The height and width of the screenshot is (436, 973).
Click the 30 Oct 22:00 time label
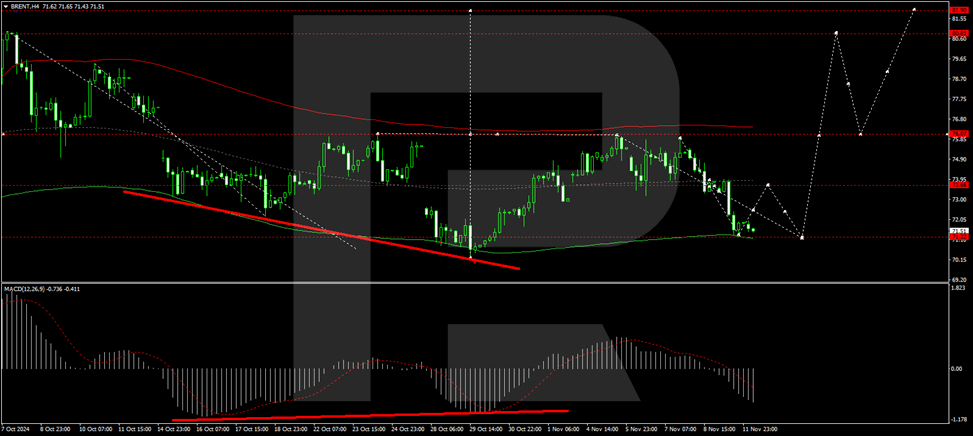[x=526, y=429]
